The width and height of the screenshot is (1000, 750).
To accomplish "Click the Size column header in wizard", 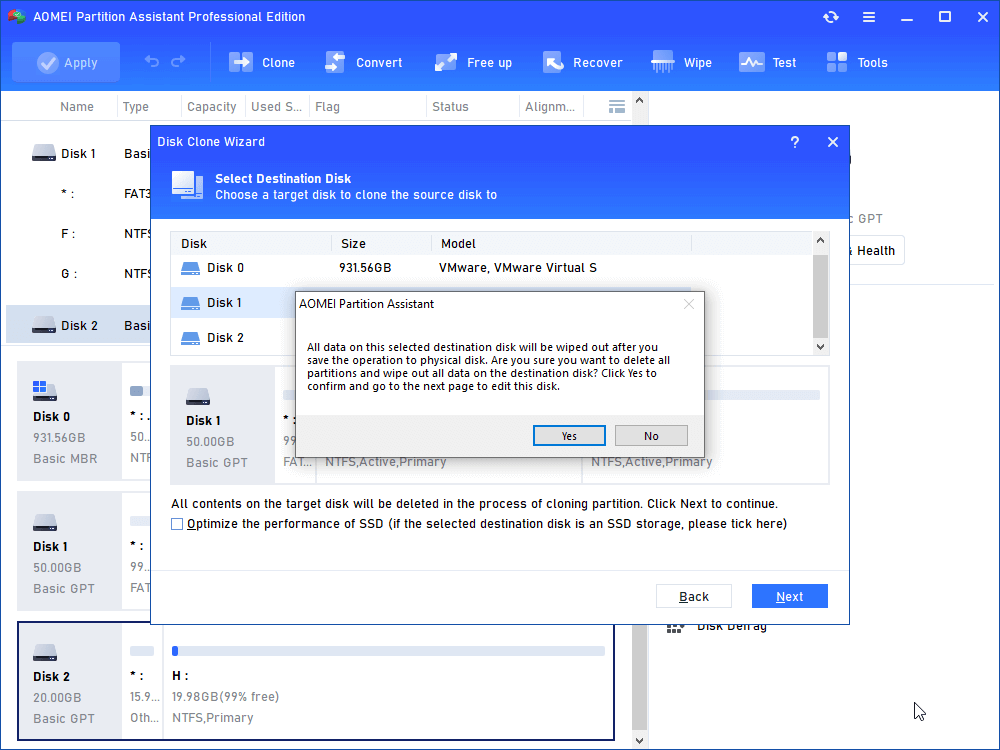I will (353, 244).
